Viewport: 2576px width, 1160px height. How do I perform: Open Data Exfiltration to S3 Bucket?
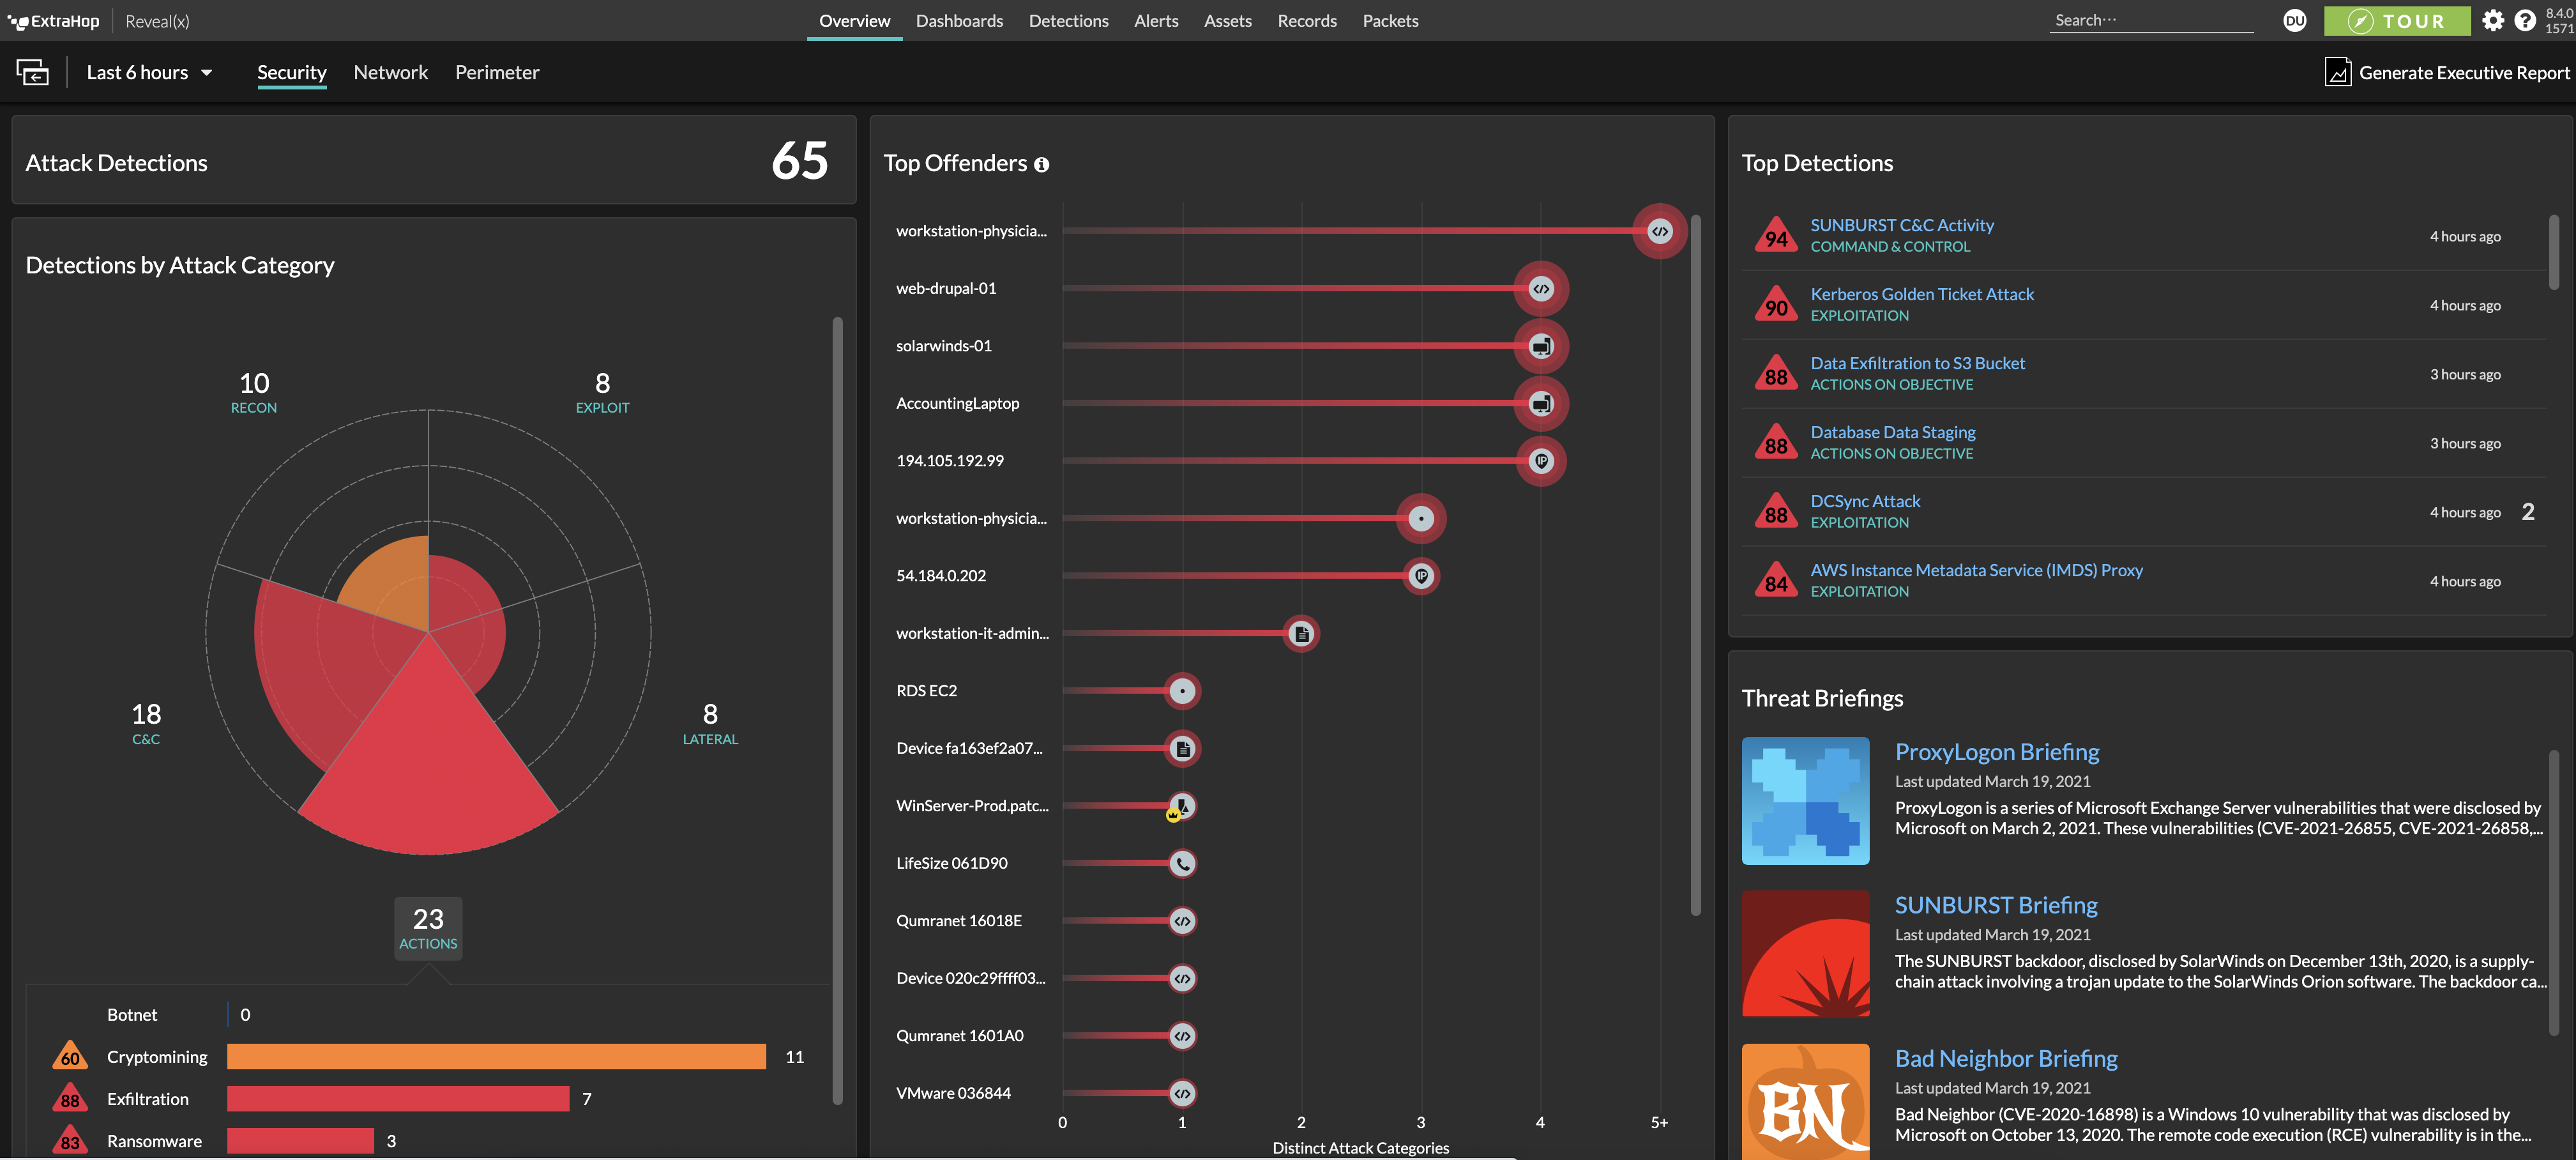click(x=1917, y=363)
